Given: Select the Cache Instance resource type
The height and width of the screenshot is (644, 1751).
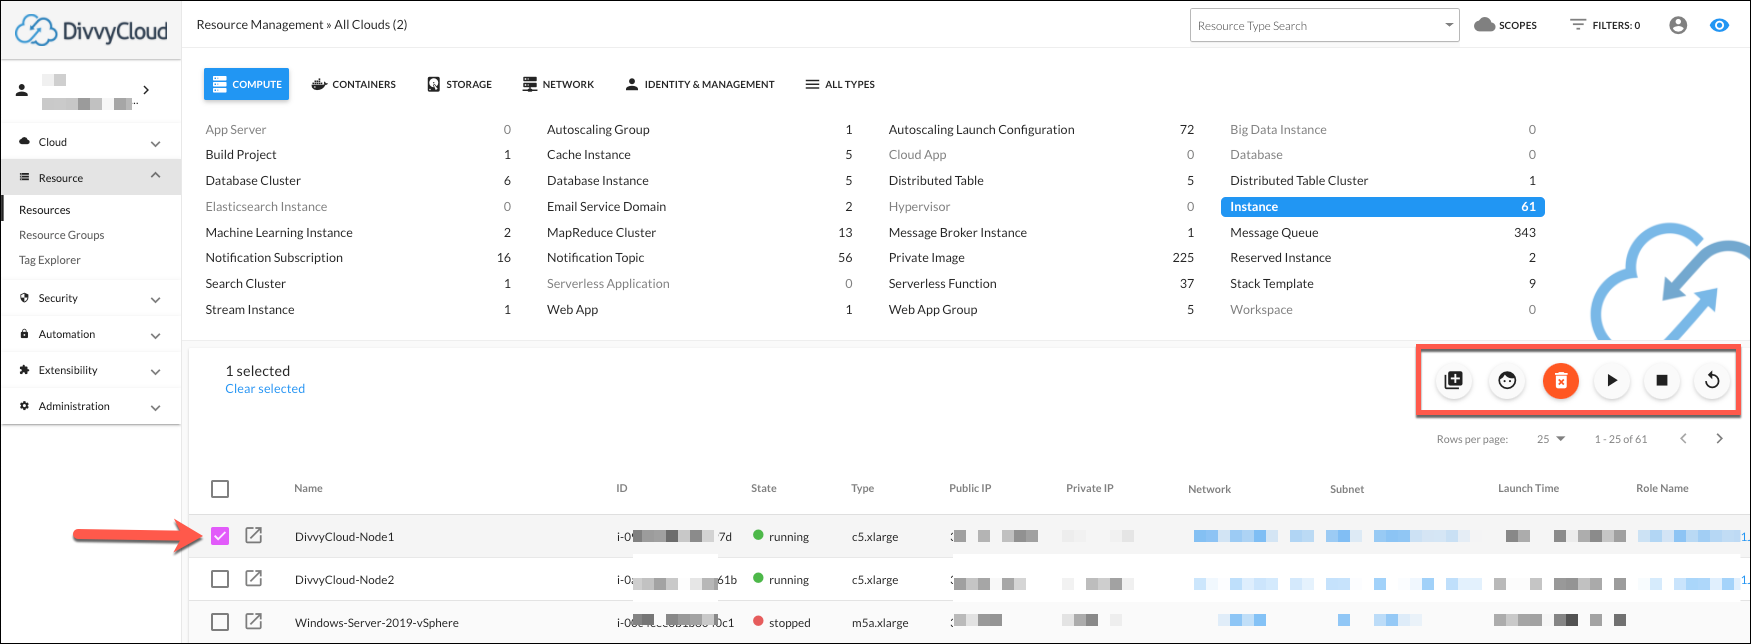Looking at the screenshot, I should (589, 154).
